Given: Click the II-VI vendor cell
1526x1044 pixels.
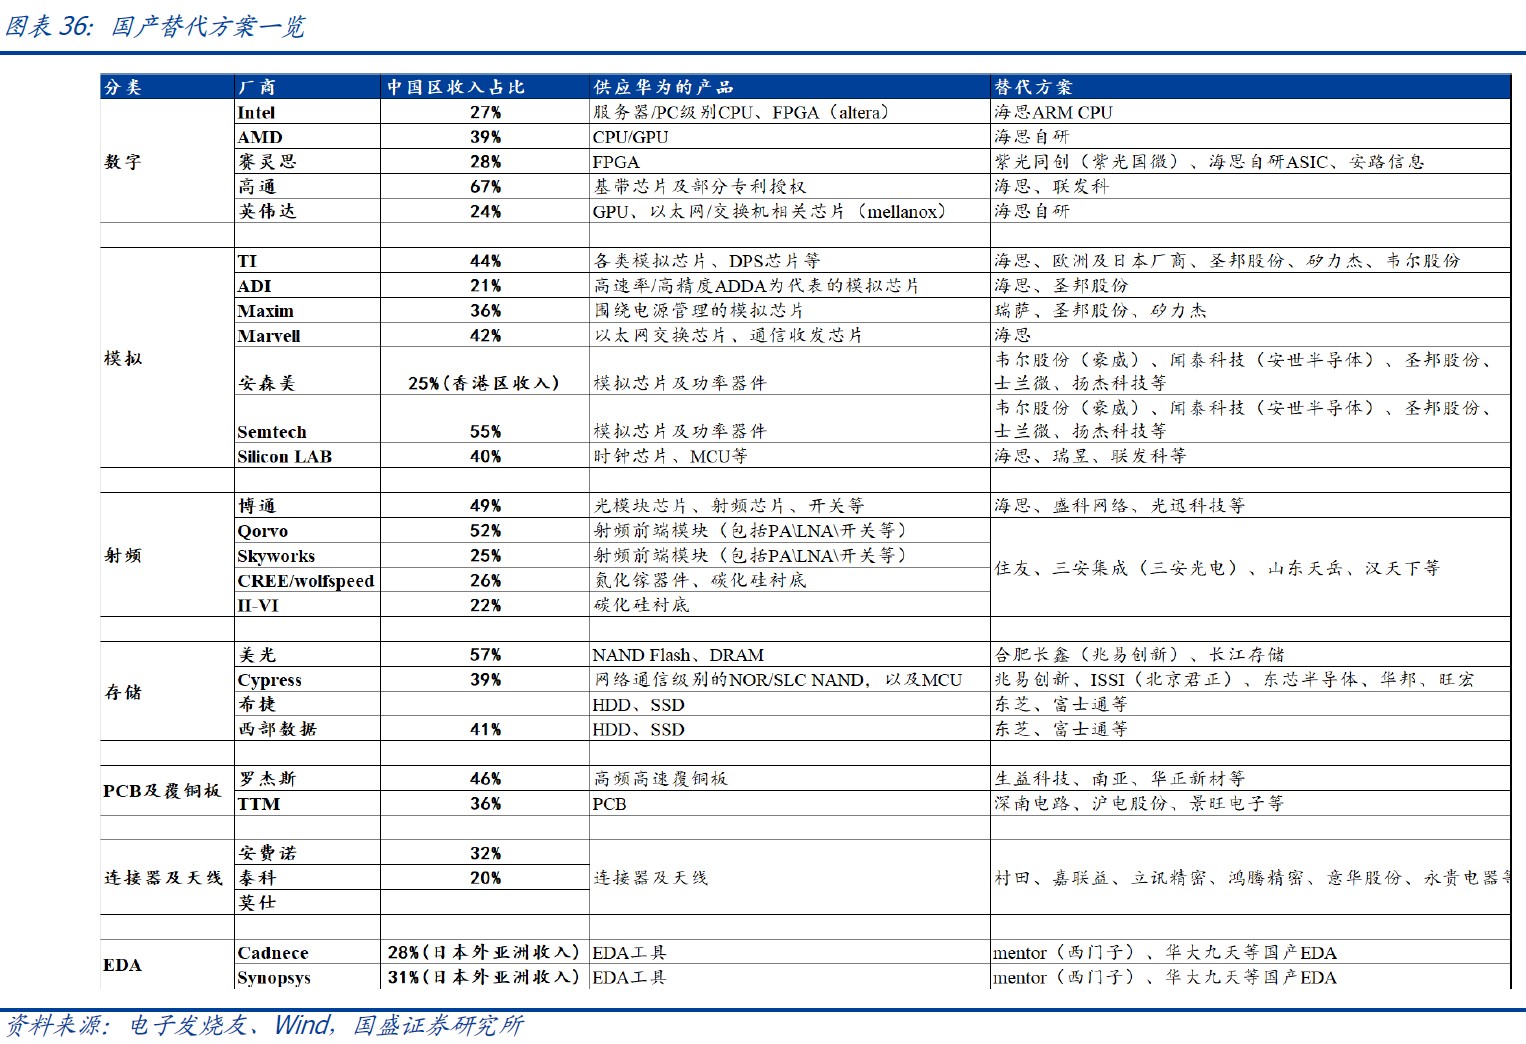Looking at the screenshot, I should pyautogui.click(x=307, y=604).
